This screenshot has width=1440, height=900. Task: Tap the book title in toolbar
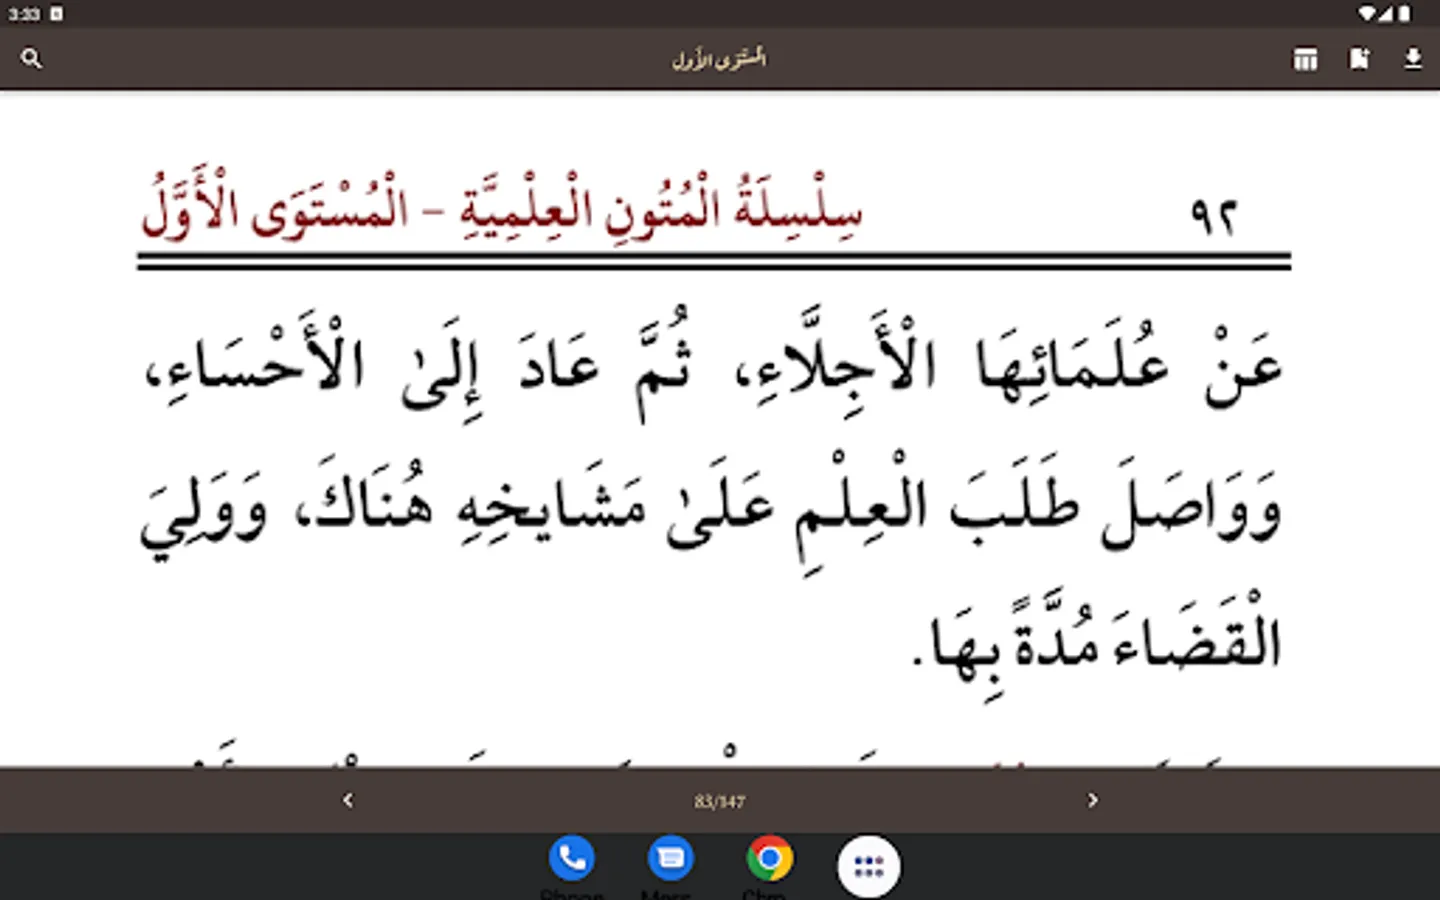pyautogui.click(x=719, y=58)
